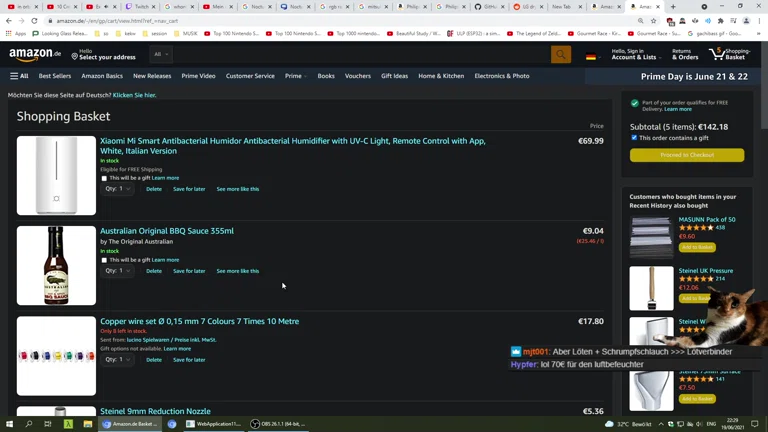
Task: Bookmark this page with the star icon
Action: [654, 20]
